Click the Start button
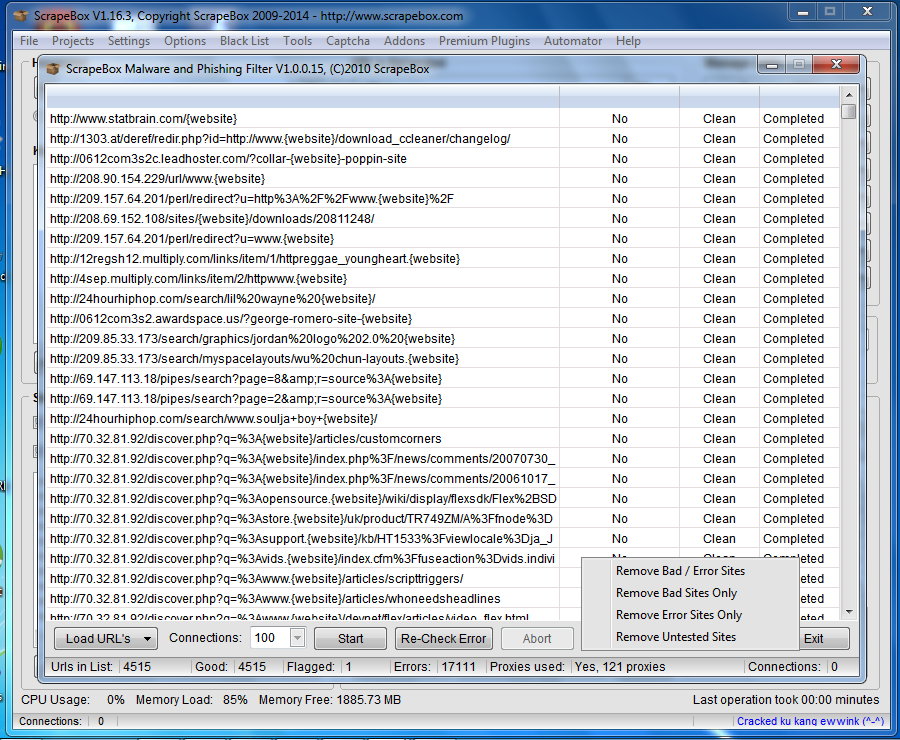 (x=350, y=638)
